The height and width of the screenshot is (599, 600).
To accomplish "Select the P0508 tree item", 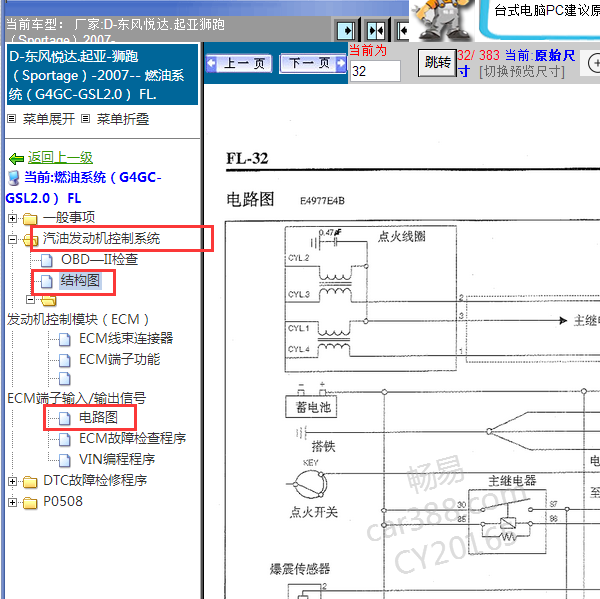I will click(63, 502).
